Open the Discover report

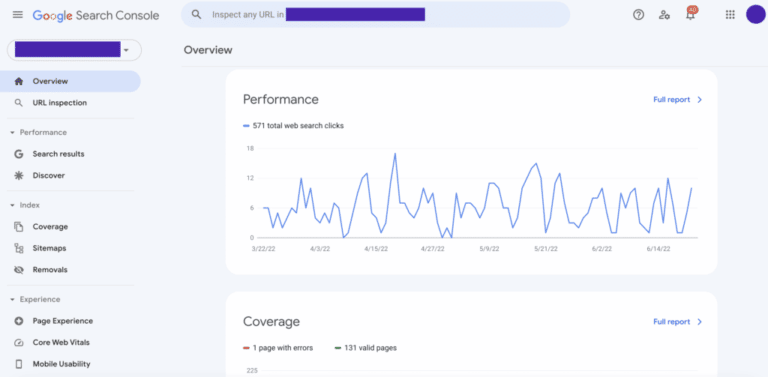point(70,175)
